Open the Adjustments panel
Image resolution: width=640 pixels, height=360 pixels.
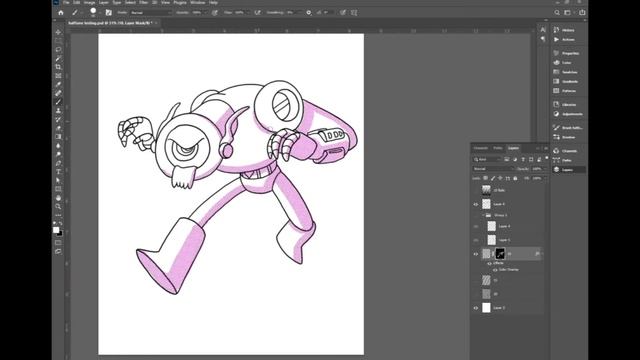click(x=568, y=114)
